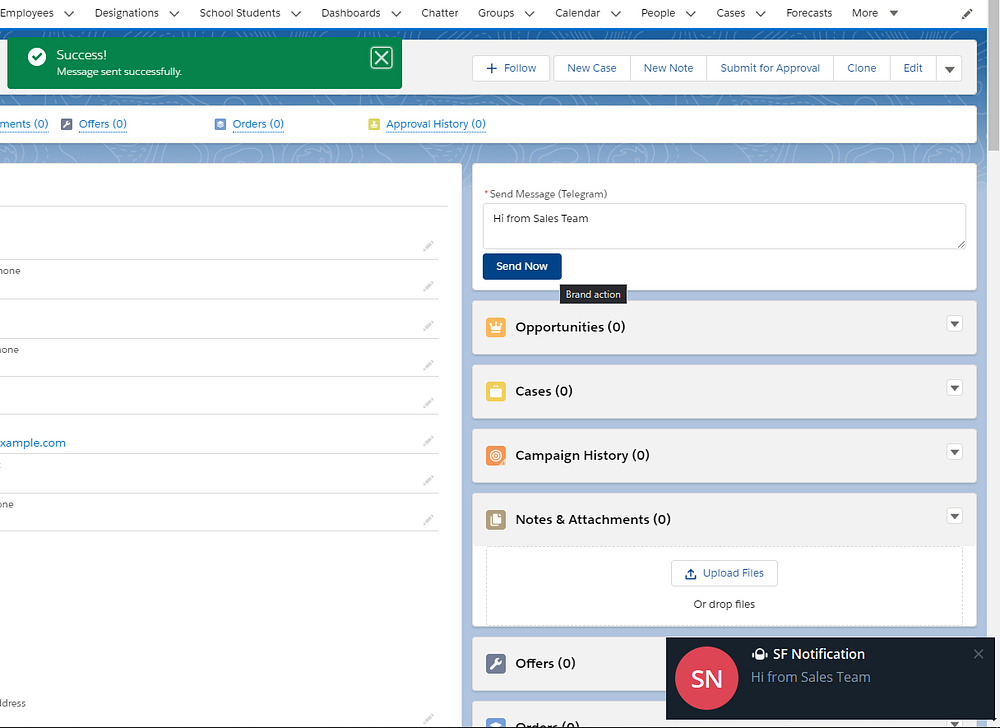1000x728 pixels.
Task: Click the Approval History icon
Action: coord(374,124)
